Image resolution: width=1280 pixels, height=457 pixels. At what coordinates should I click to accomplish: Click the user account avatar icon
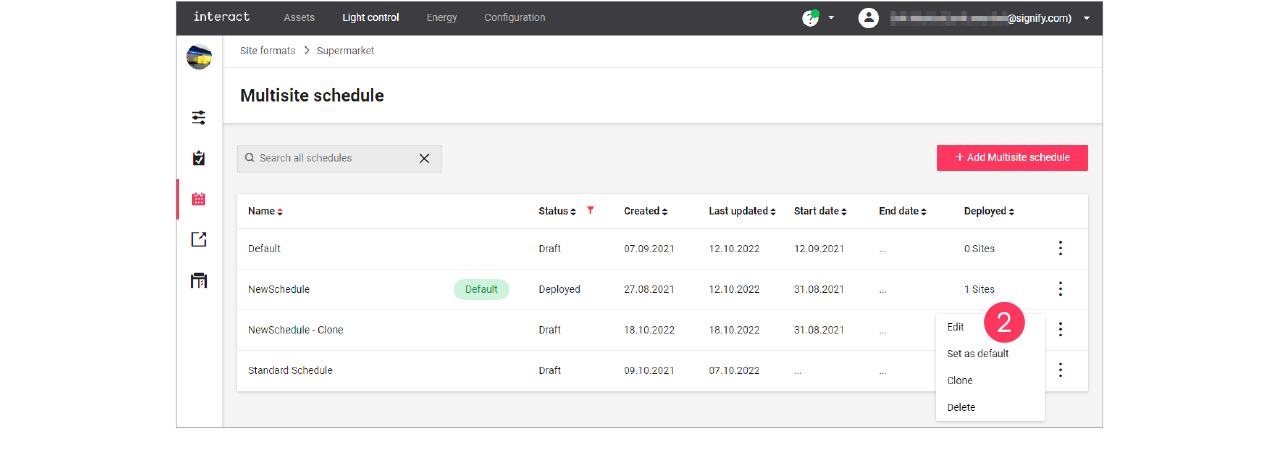(x=868, y=18)
